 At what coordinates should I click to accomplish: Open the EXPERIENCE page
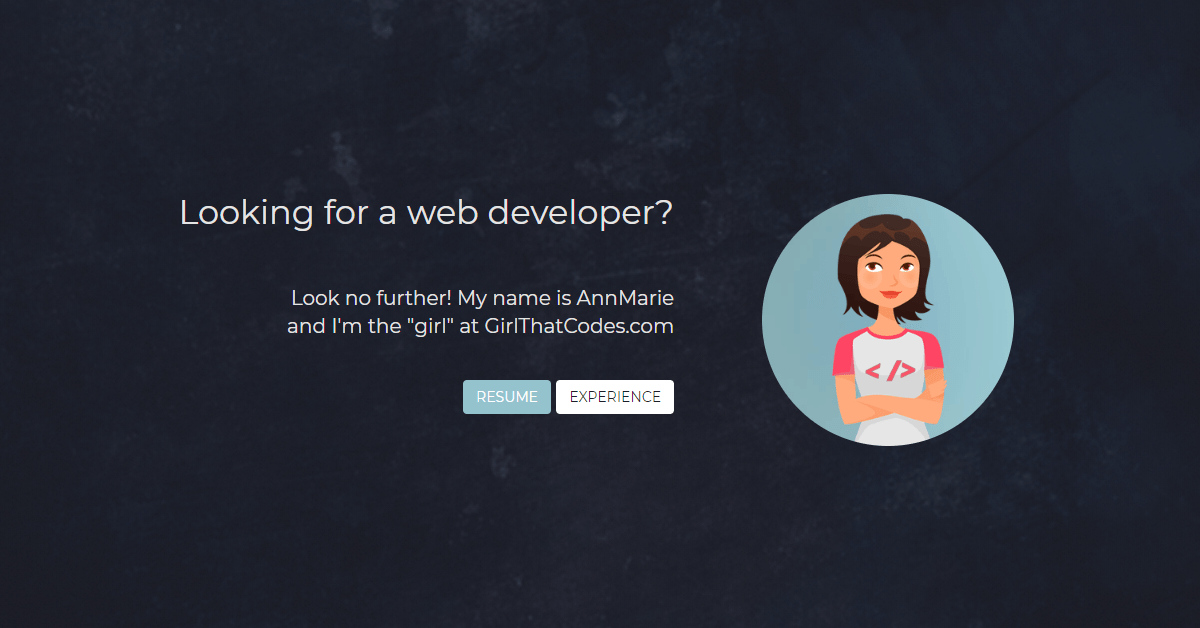tap(614, 396)
